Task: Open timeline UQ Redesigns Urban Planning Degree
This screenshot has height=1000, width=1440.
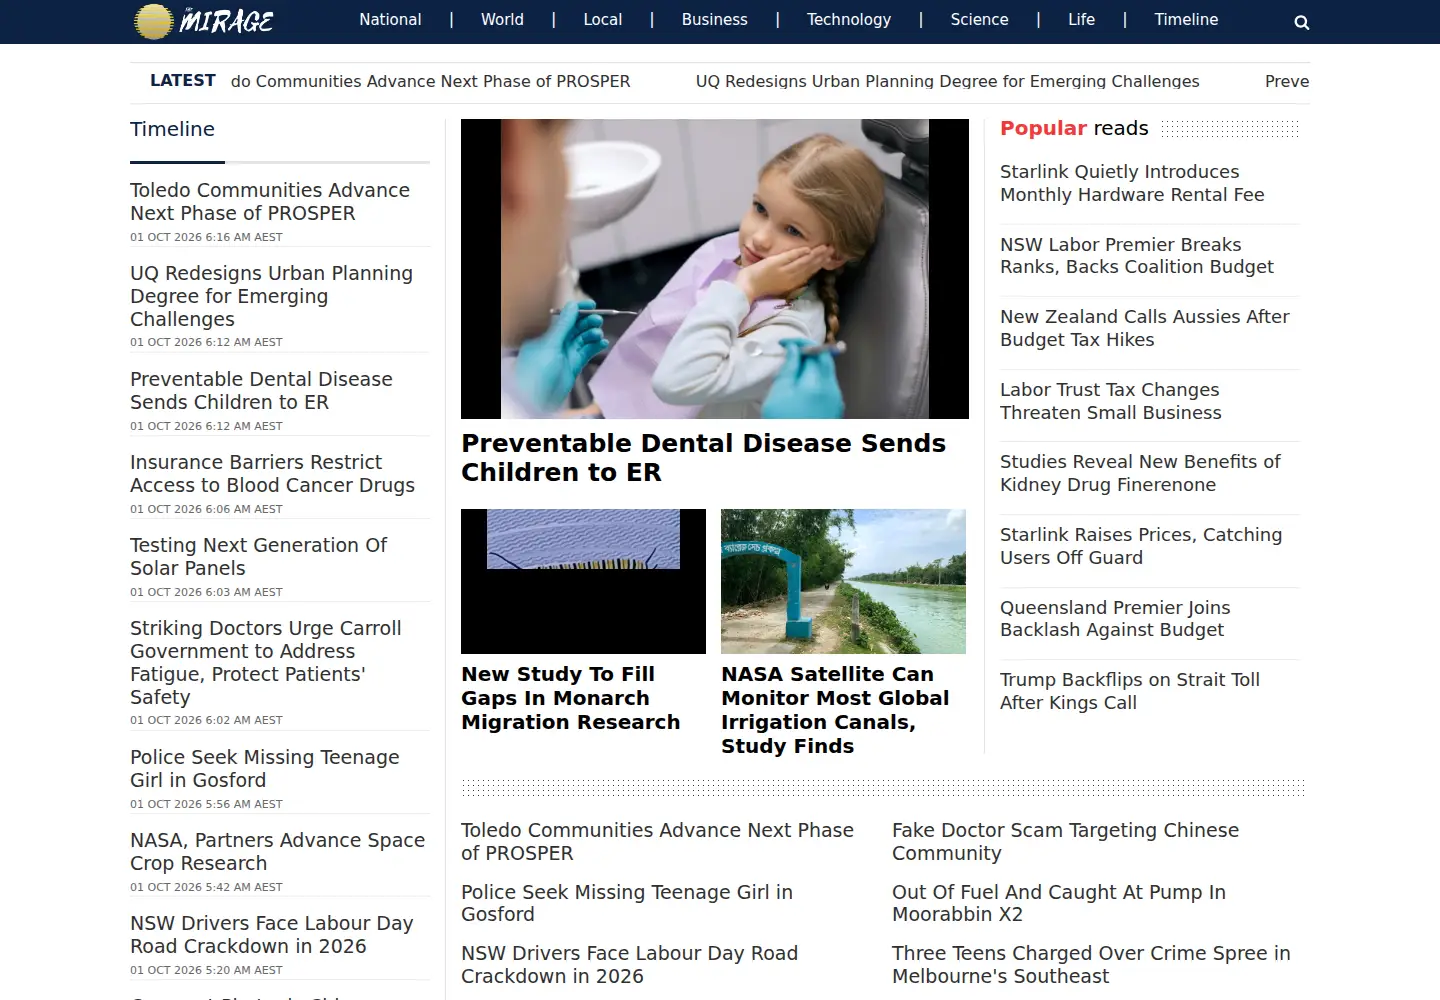Action: coord(271,296)
